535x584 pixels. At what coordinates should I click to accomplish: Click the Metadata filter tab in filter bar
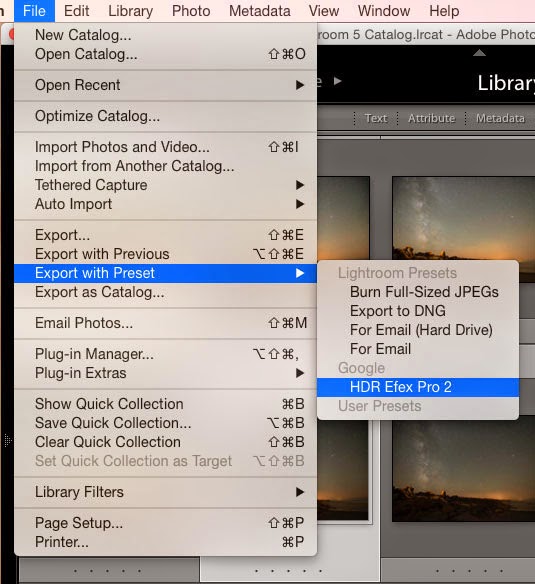click(500, 118)
